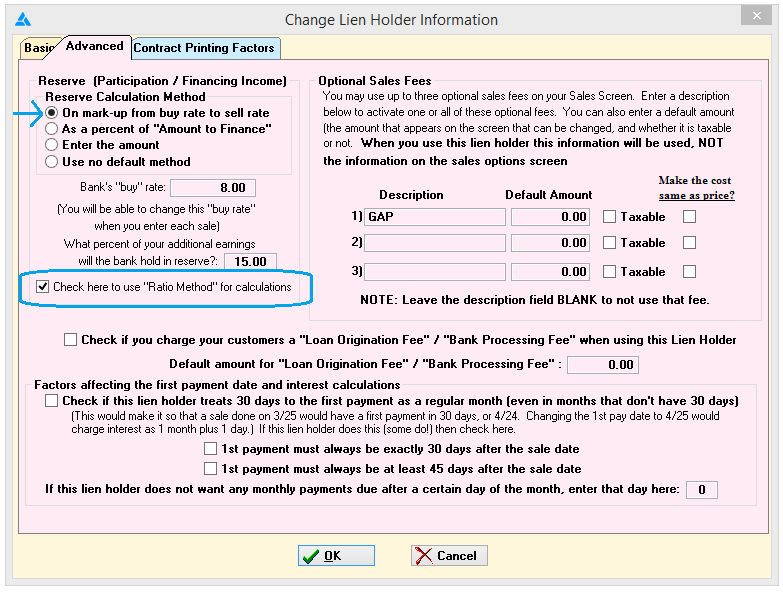Screen dimensions: 783x594
Task: Click the 'Optional Sales Fees' heading
Action: [375, 81]
